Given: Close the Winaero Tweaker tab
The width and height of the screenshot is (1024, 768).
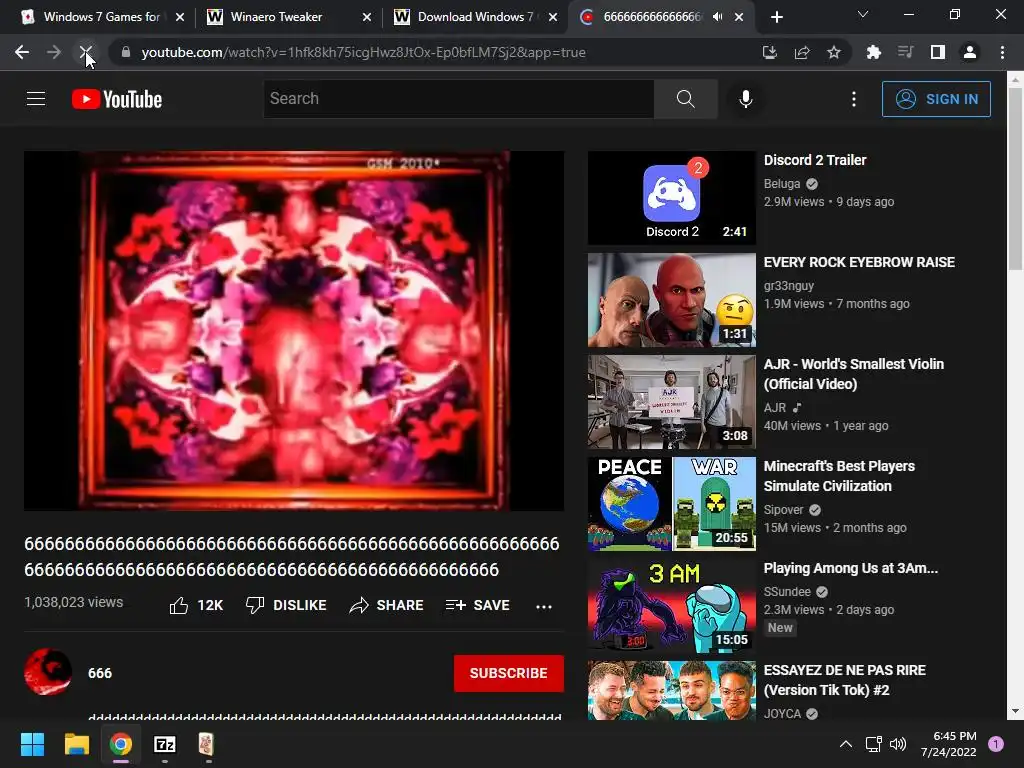Looking at the screenshot, I should (x=367, y=17).
